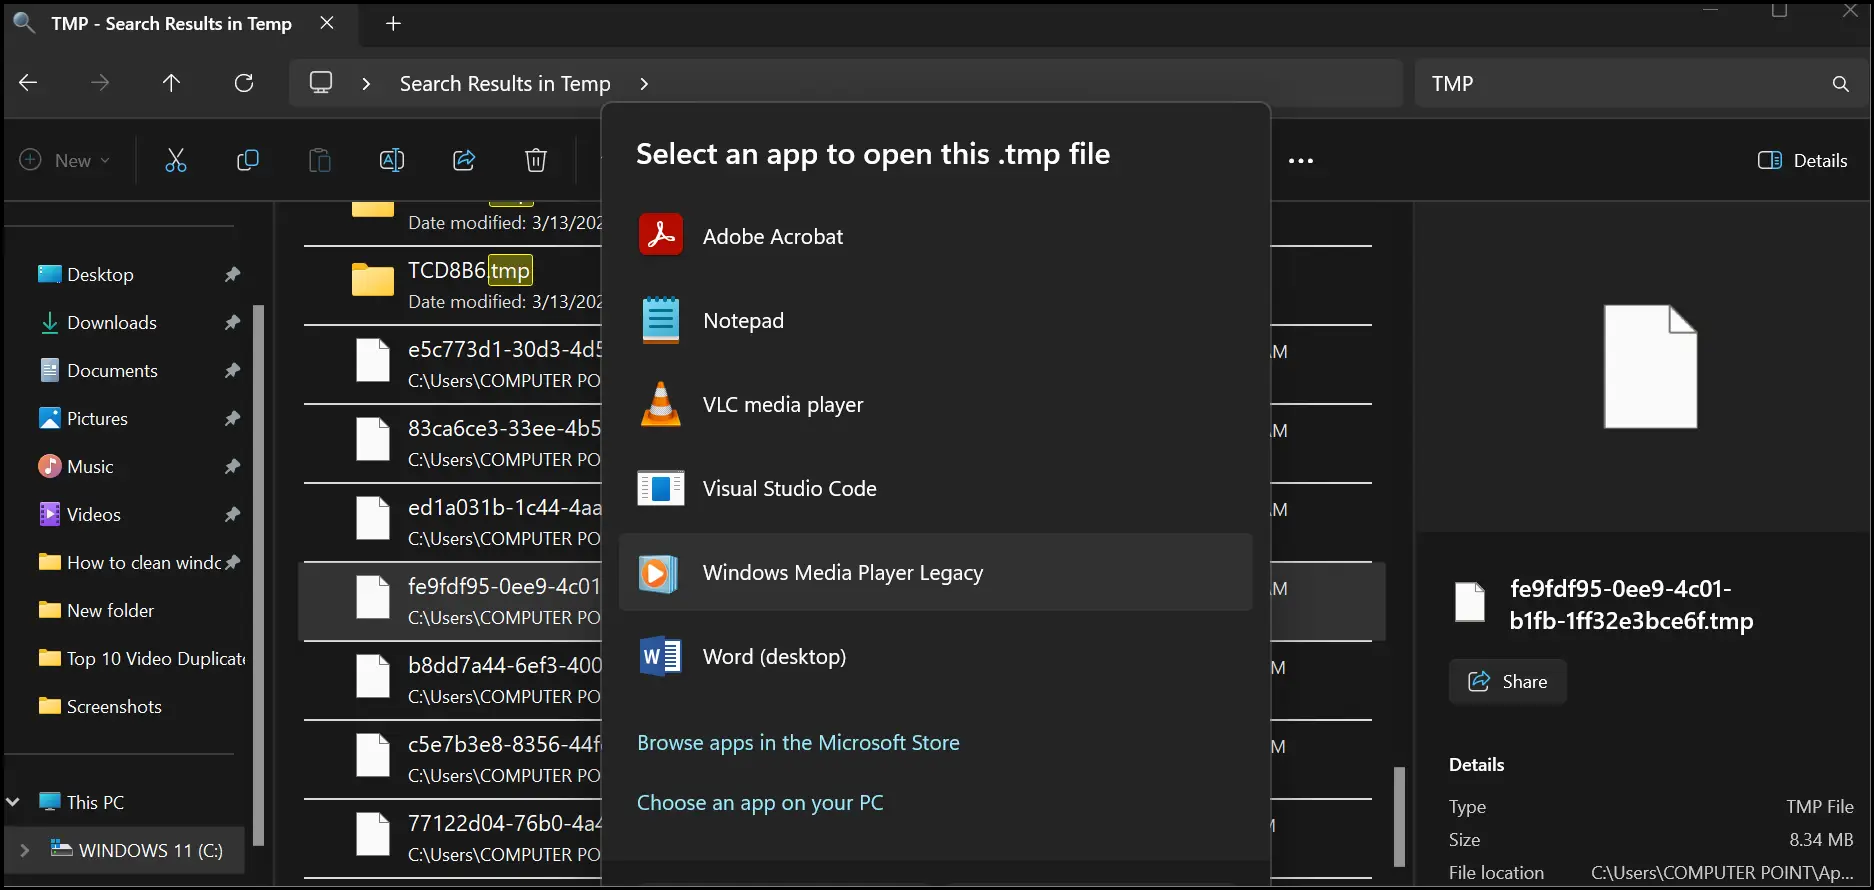Open Top 10 Video Duplicate folder
The image size is (1874, 890).
[140, 658]
